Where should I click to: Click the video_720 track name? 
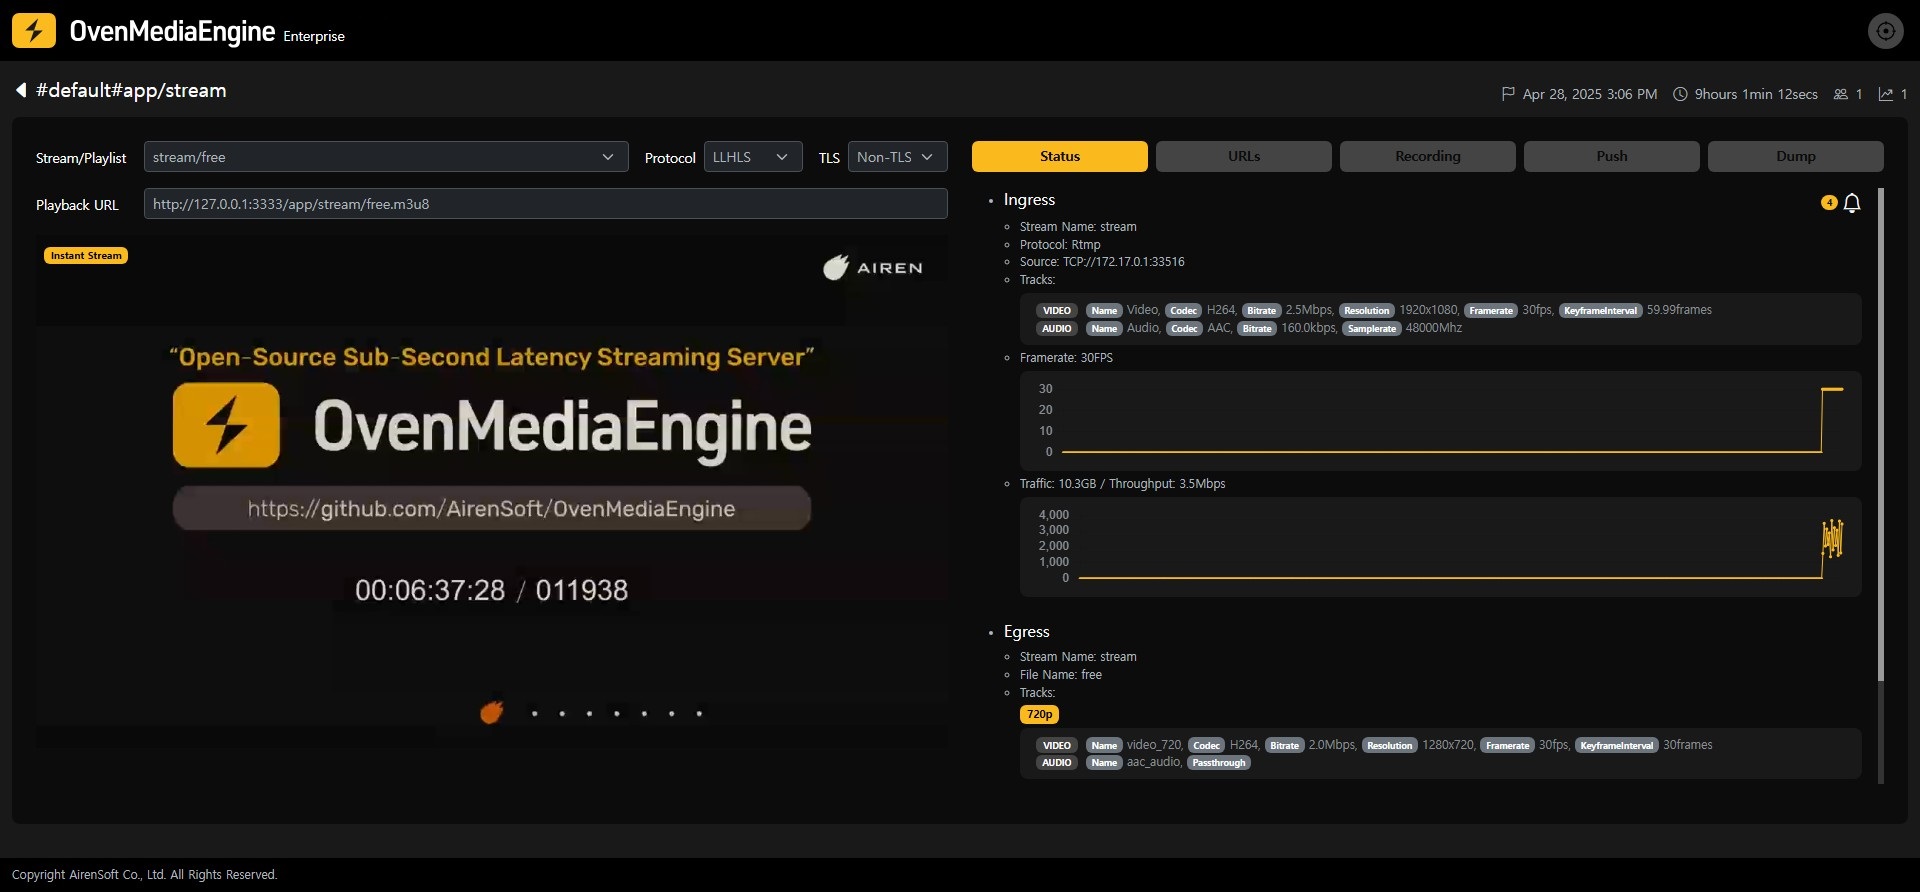click(1155, 745)
